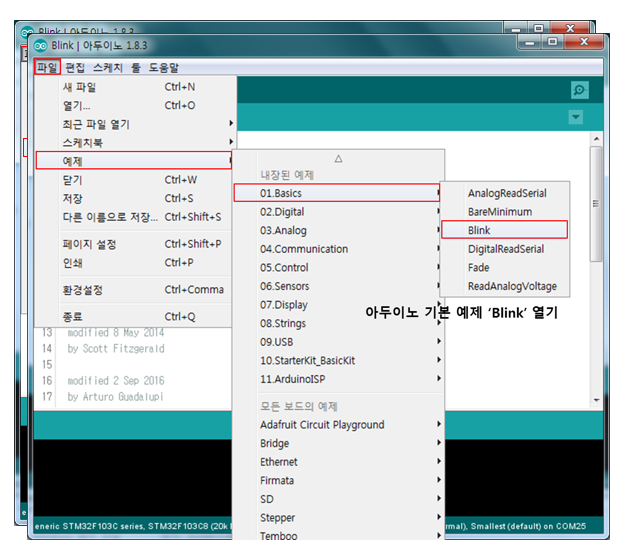Open the BareMinimum example
Viewport: 624px width, 546px height.
coord(505,212)
